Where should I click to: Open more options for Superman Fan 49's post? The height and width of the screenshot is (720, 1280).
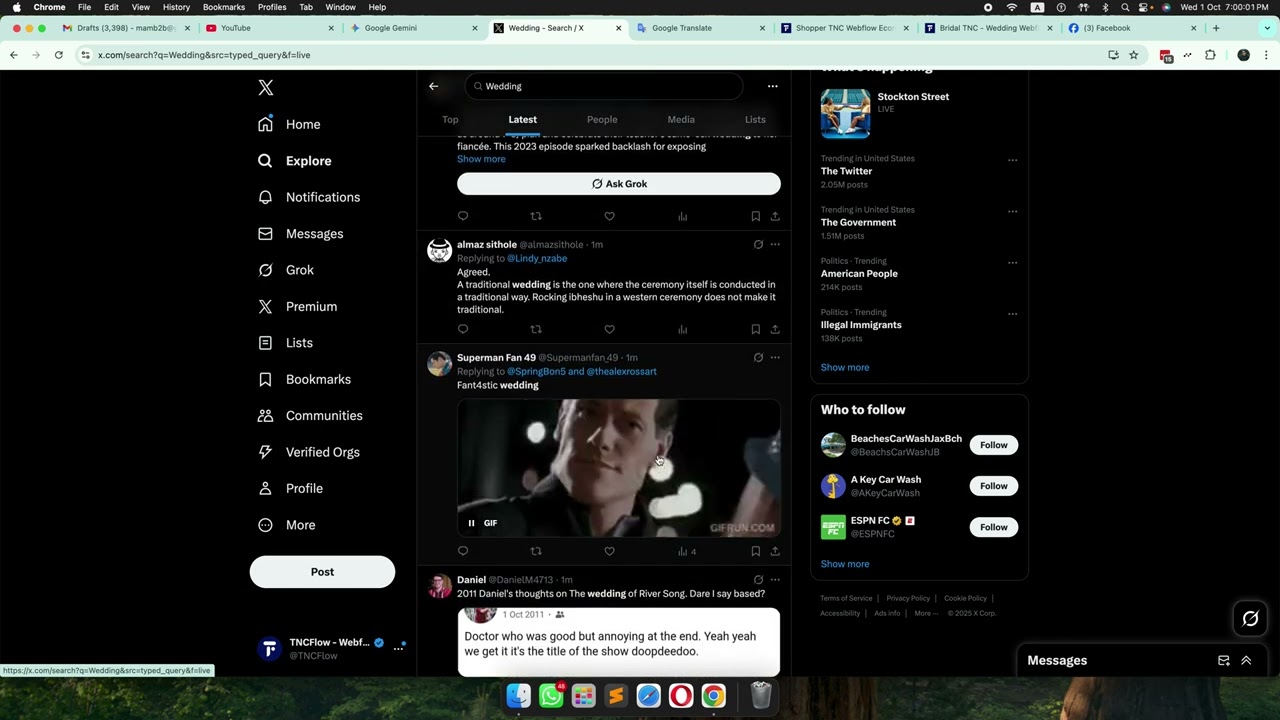click(x=775, y=357)
